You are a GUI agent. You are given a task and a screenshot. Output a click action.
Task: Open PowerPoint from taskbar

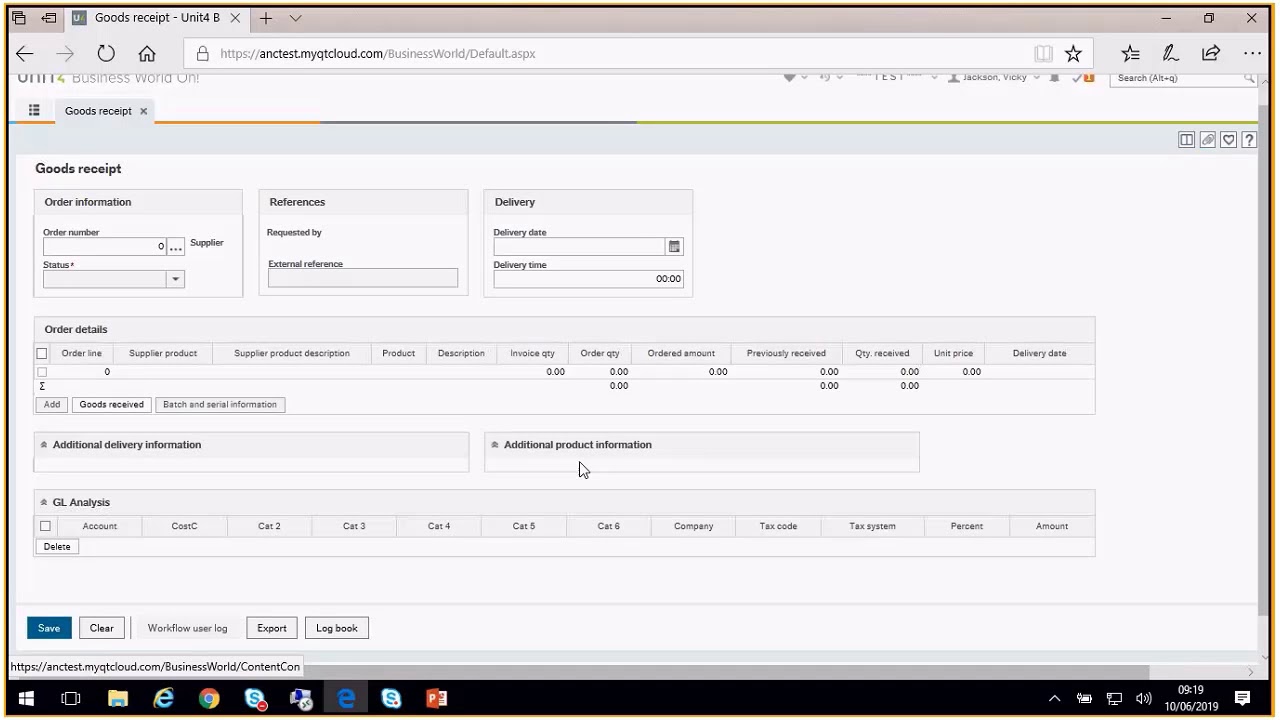click(437, 699)
